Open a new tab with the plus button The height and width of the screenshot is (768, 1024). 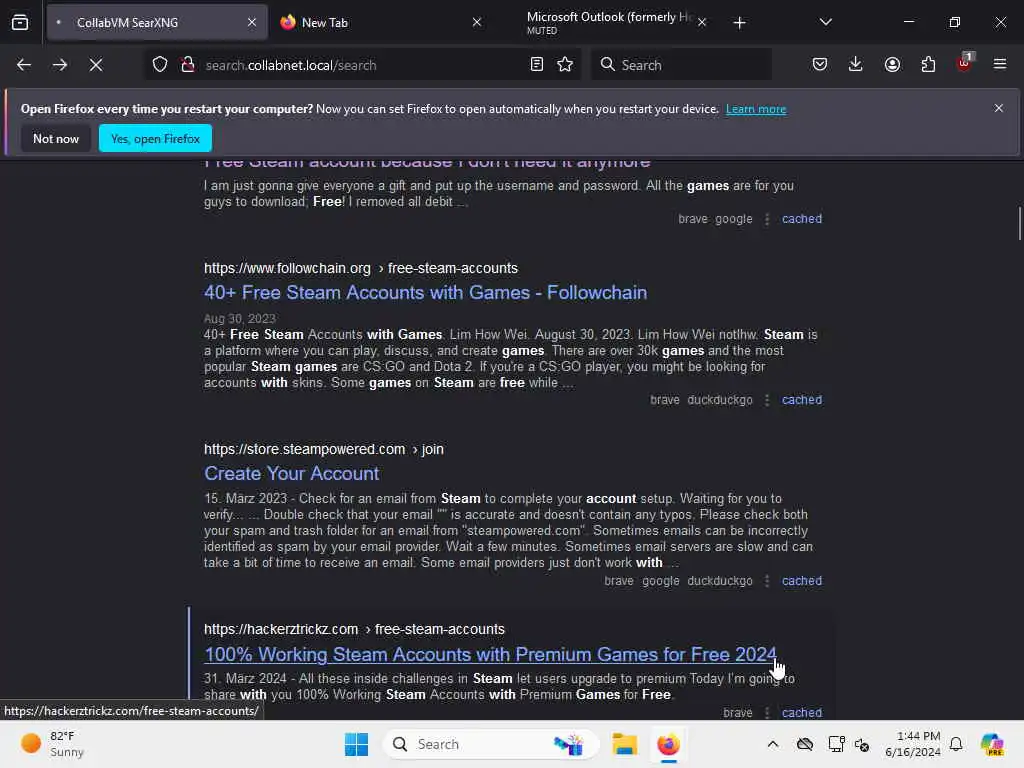[x=739, y=23]
